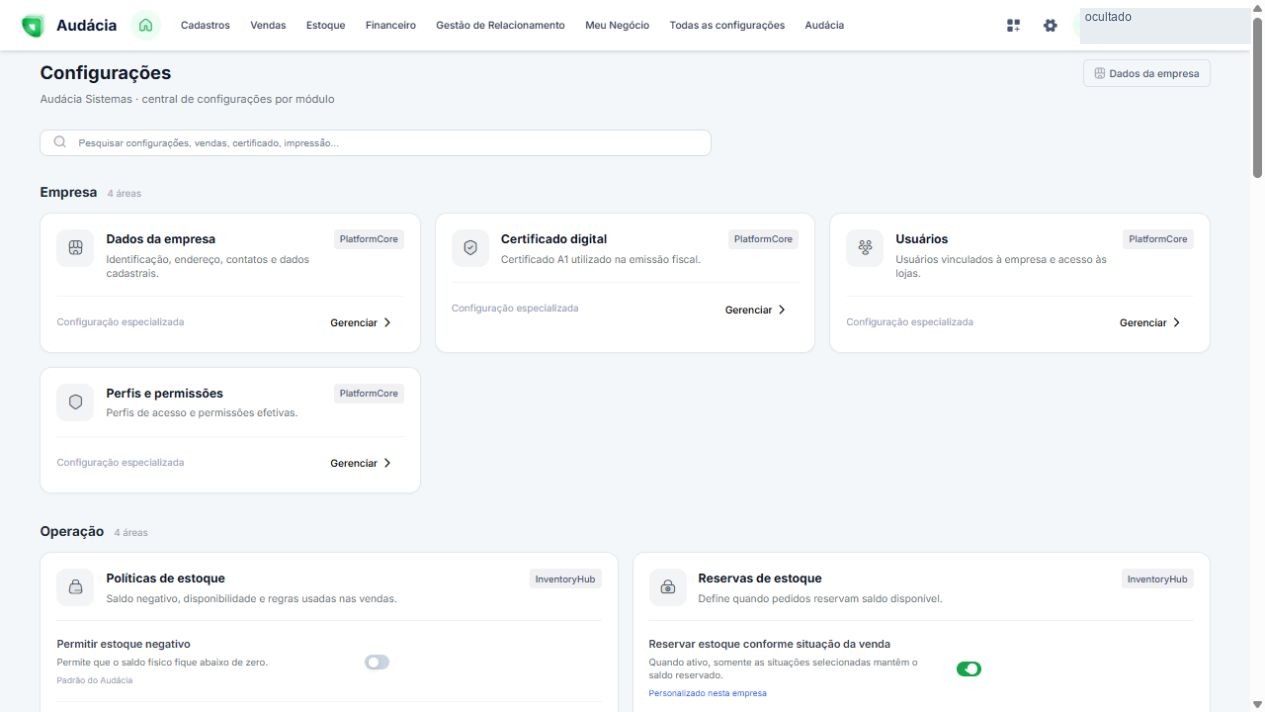The height and width of the screenshot is (712, 1265).
Task: Click the Reservas de estoque title
Action: point(759,578)
